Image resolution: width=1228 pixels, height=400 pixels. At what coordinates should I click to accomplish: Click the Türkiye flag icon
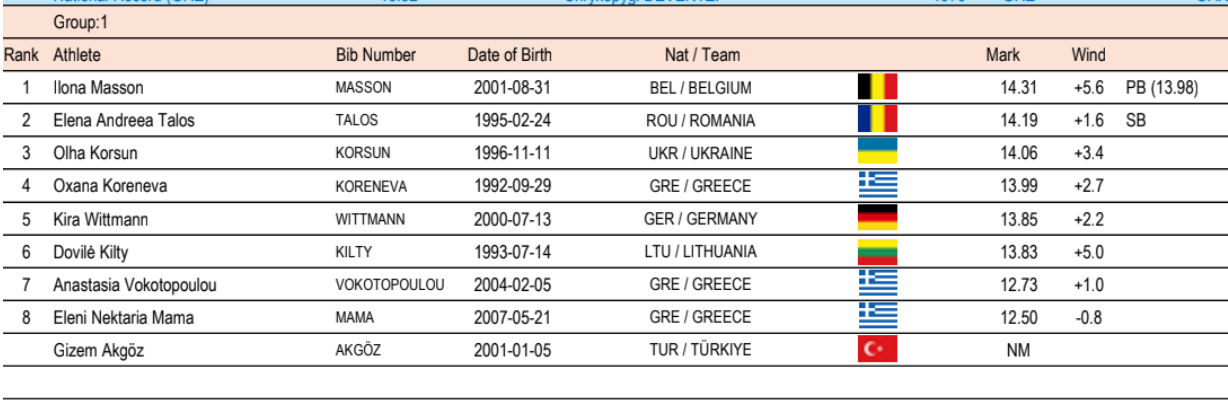(x=877, y=350)
